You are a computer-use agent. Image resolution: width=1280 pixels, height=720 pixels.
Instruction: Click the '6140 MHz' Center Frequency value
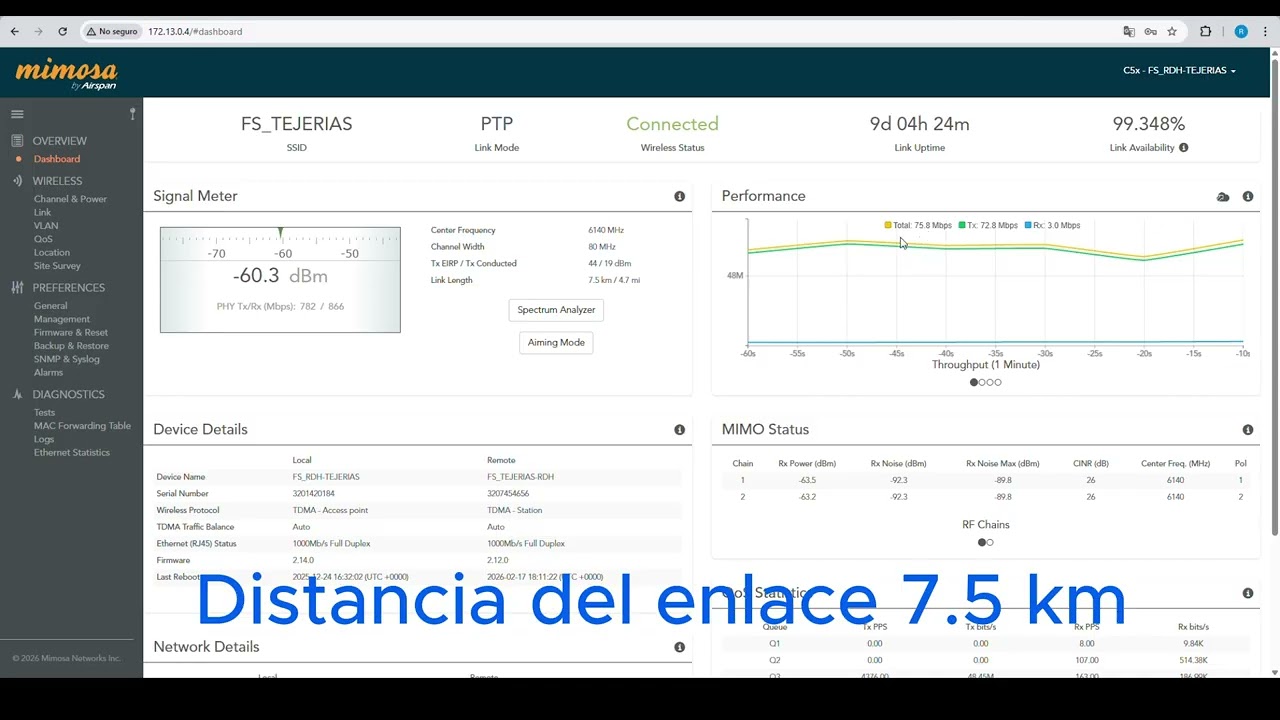[606, 230]
